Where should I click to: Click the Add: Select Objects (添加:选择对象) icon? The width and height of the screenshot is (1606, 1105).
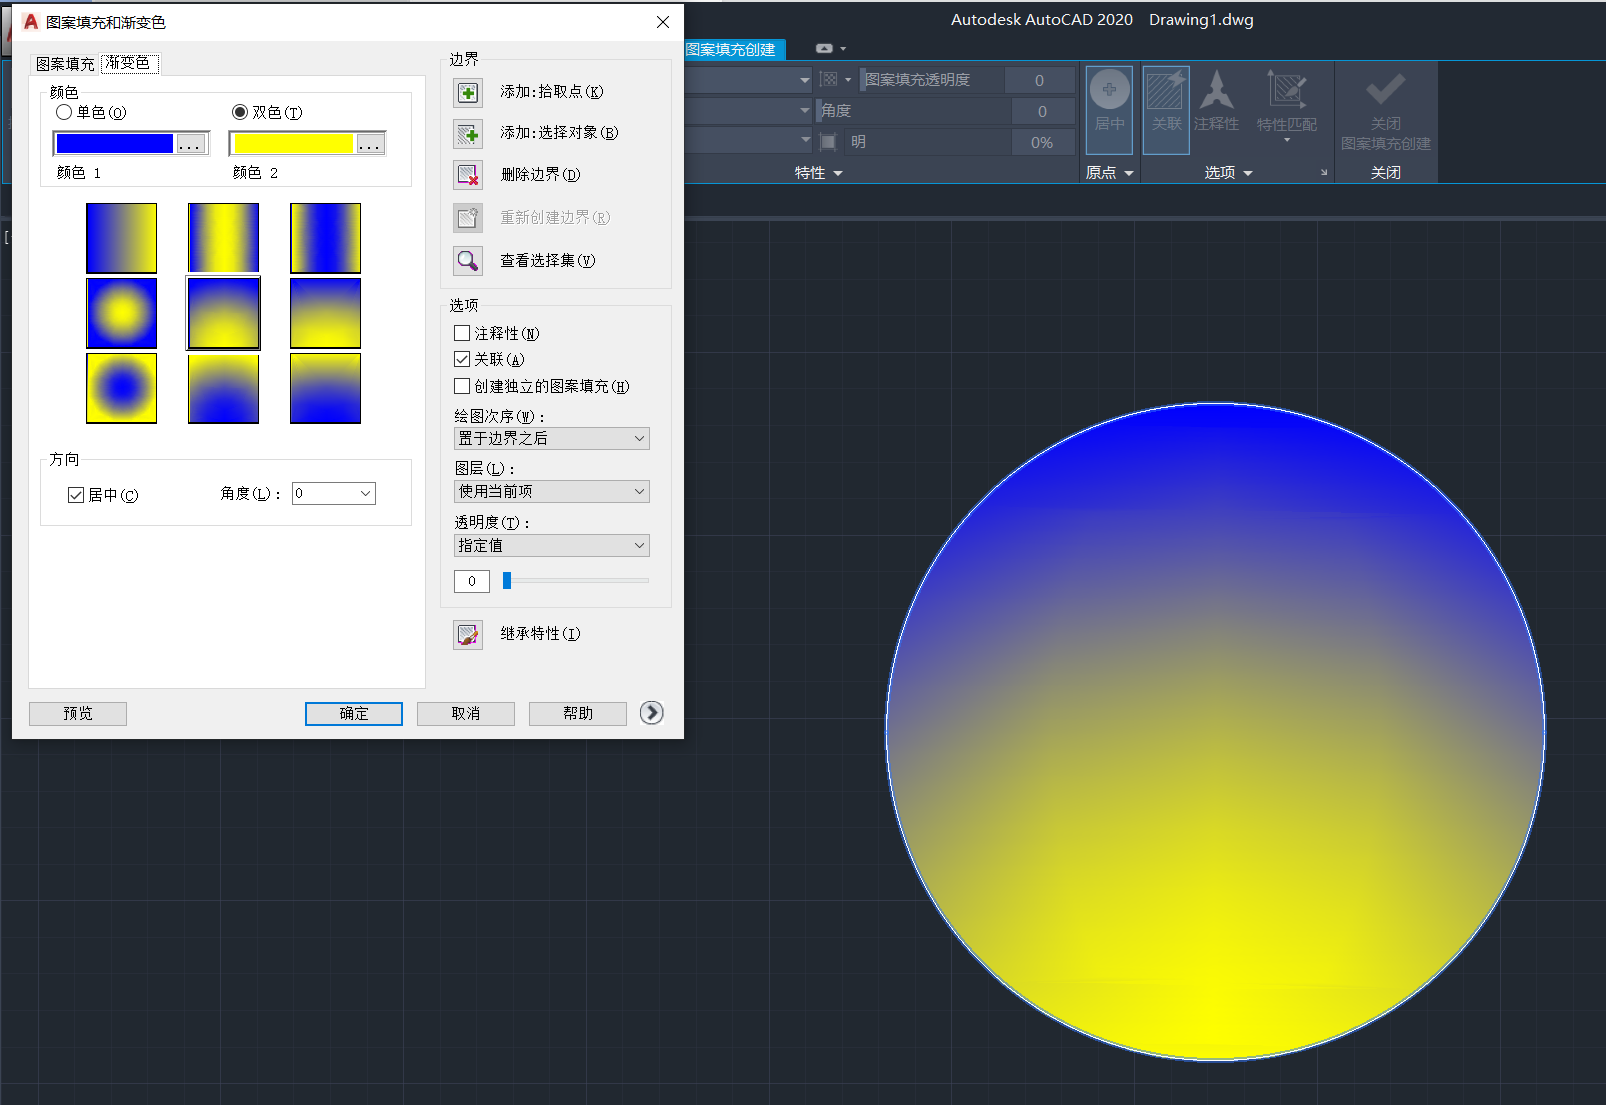[468, 134]
